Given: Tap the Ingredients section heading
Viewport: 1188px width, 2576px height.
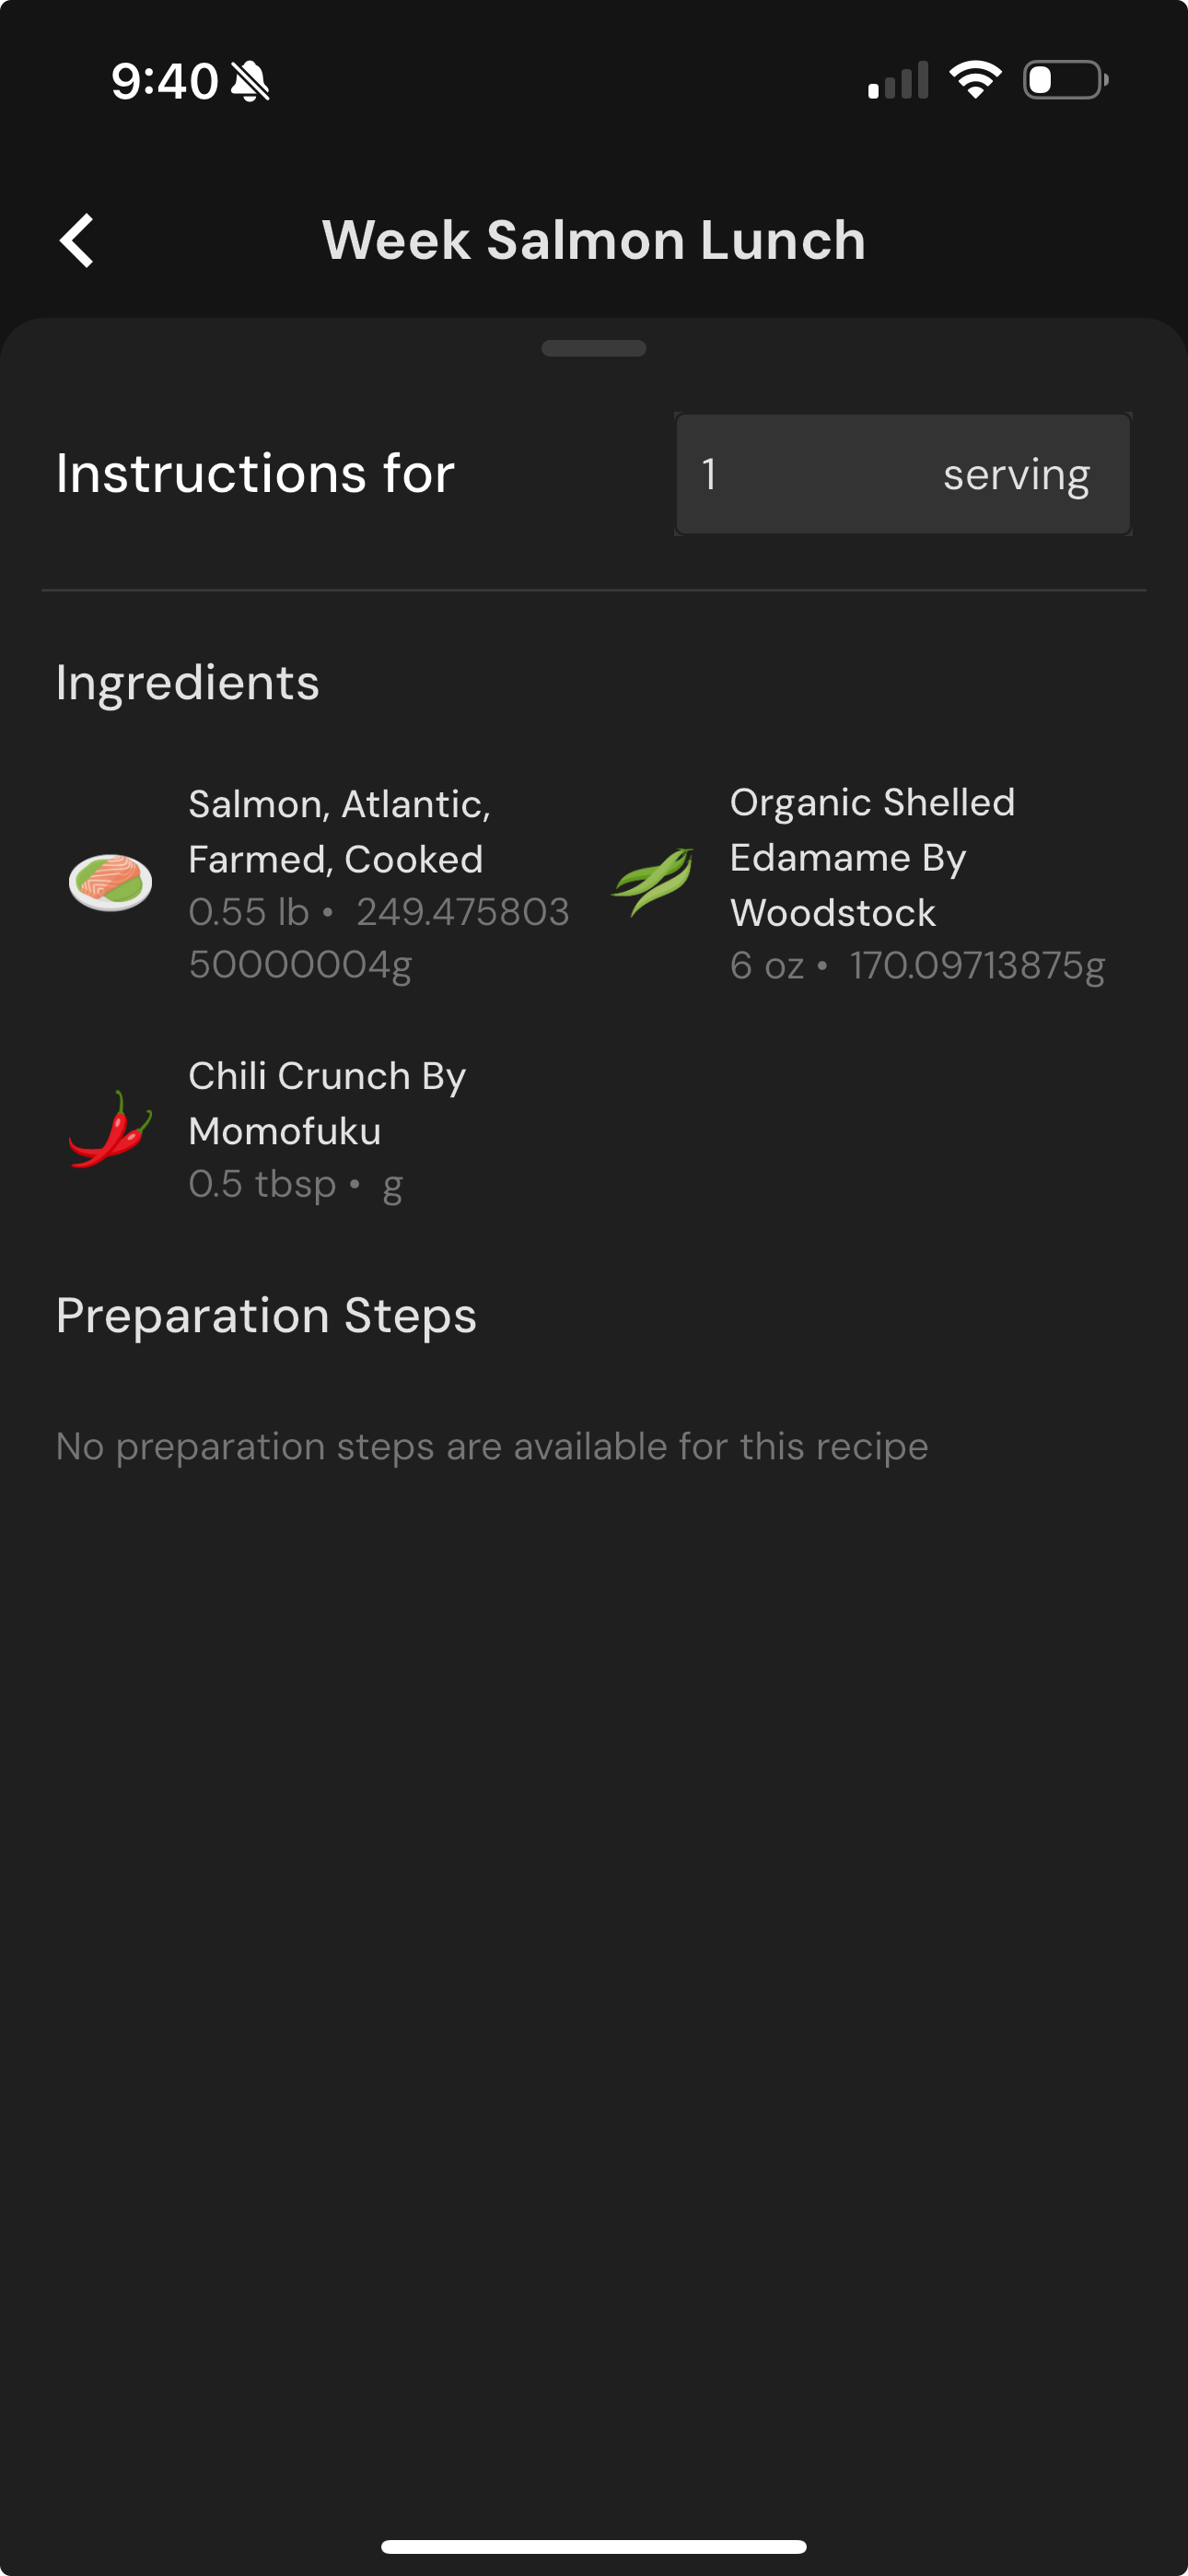Looking at the screenshot, I should 188,683.
